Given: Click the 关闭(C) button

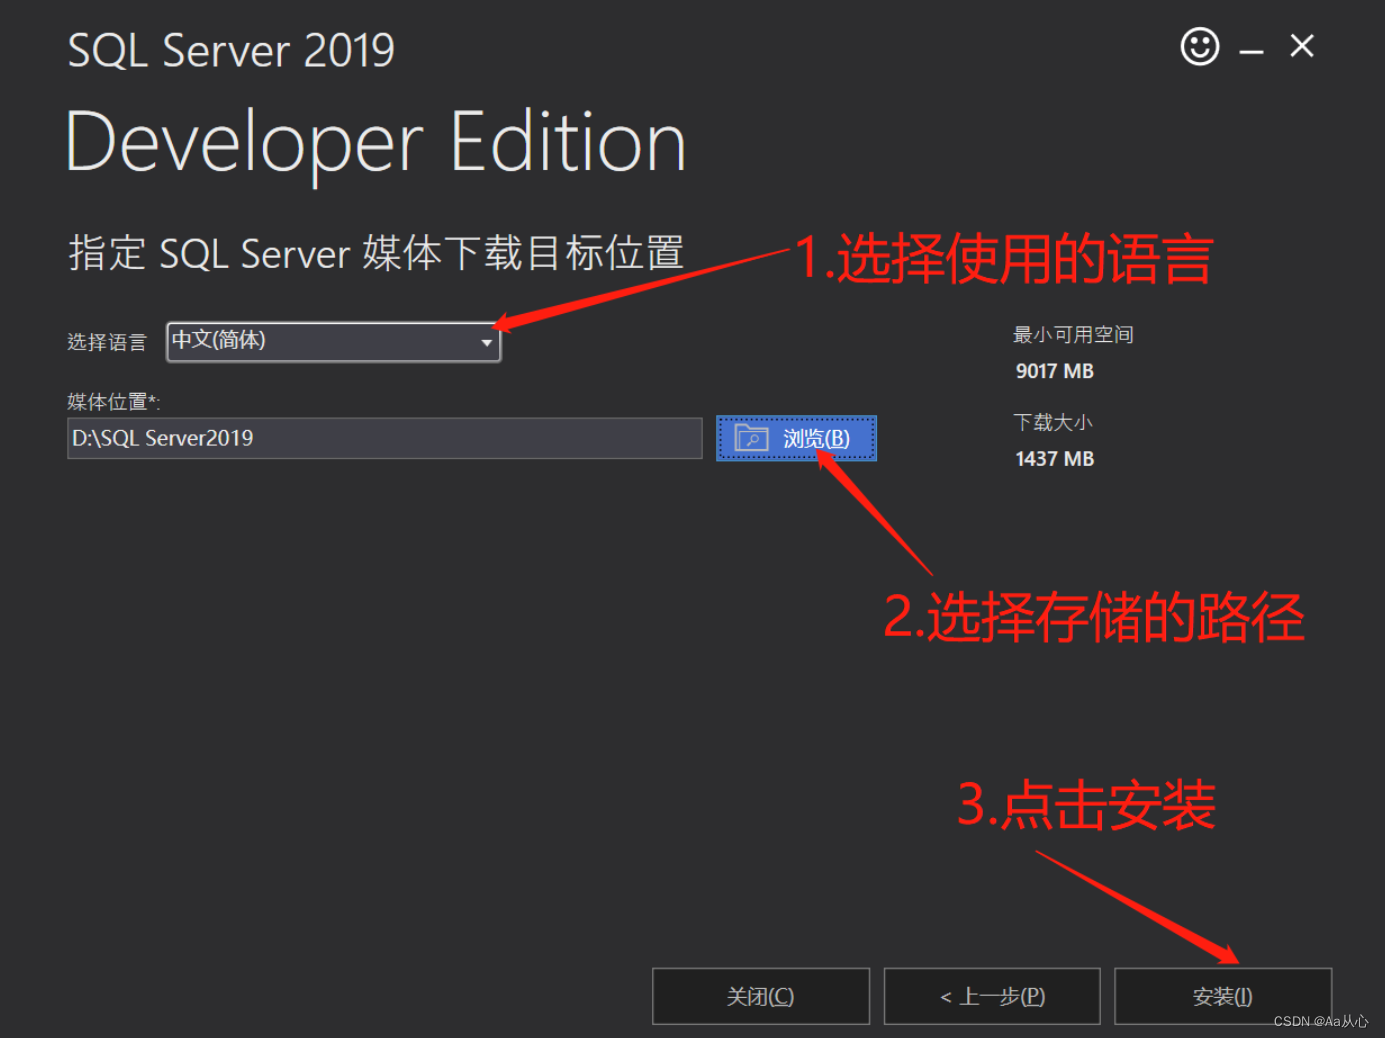Looking at the screenshot, I should point(761,996).
